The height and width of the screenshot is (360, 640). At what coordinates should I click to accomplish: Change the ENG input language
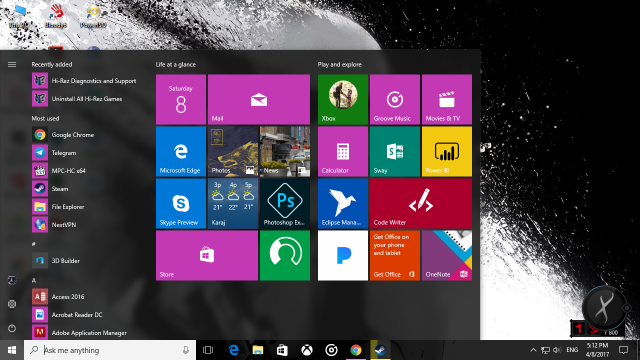click(572, 350)
